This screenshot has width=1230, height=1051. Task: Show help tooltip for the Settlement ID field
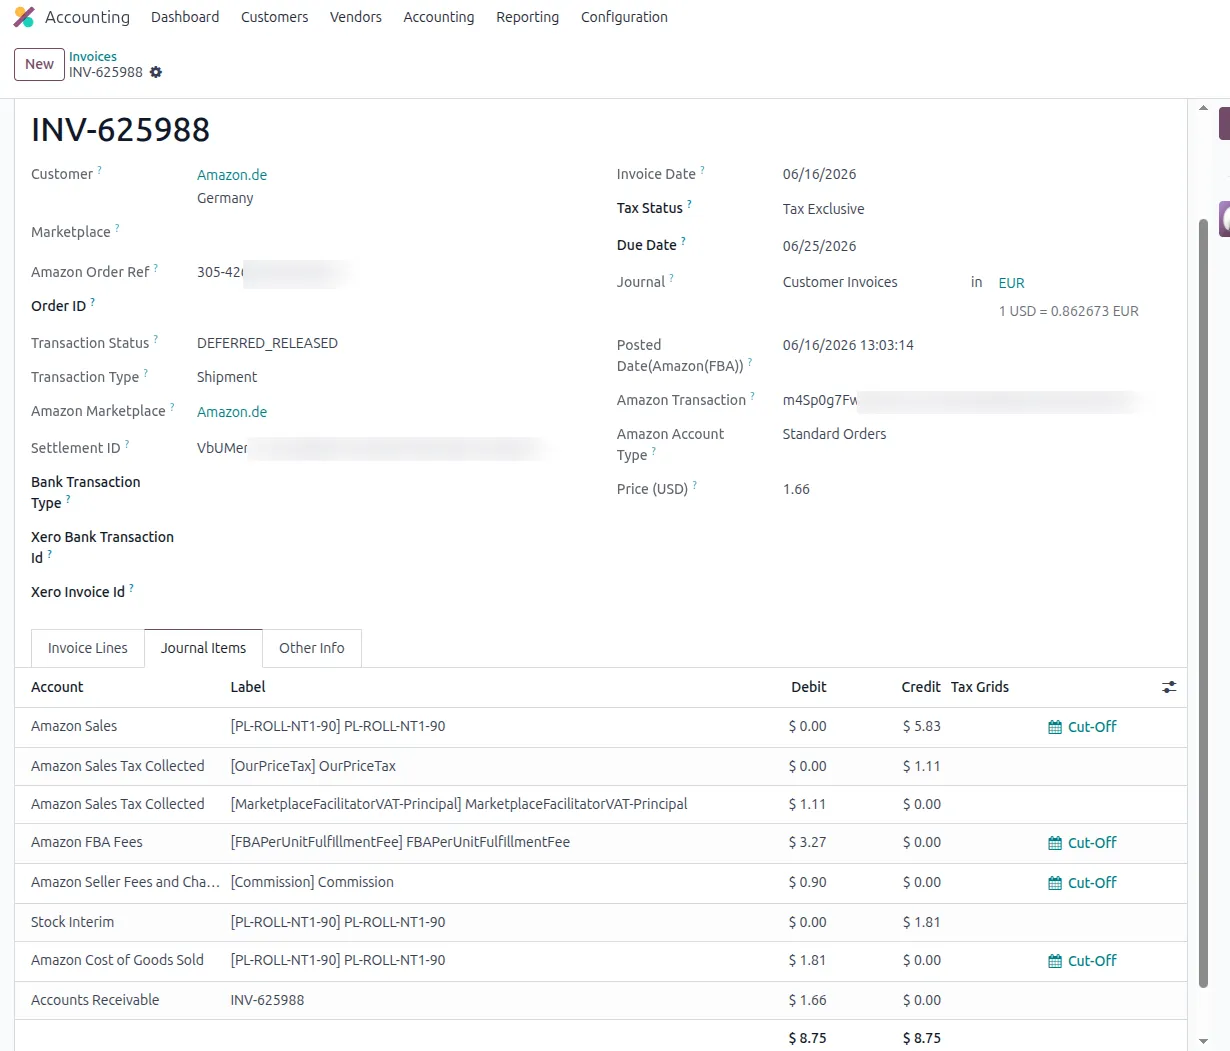click(x=127, y=444)
